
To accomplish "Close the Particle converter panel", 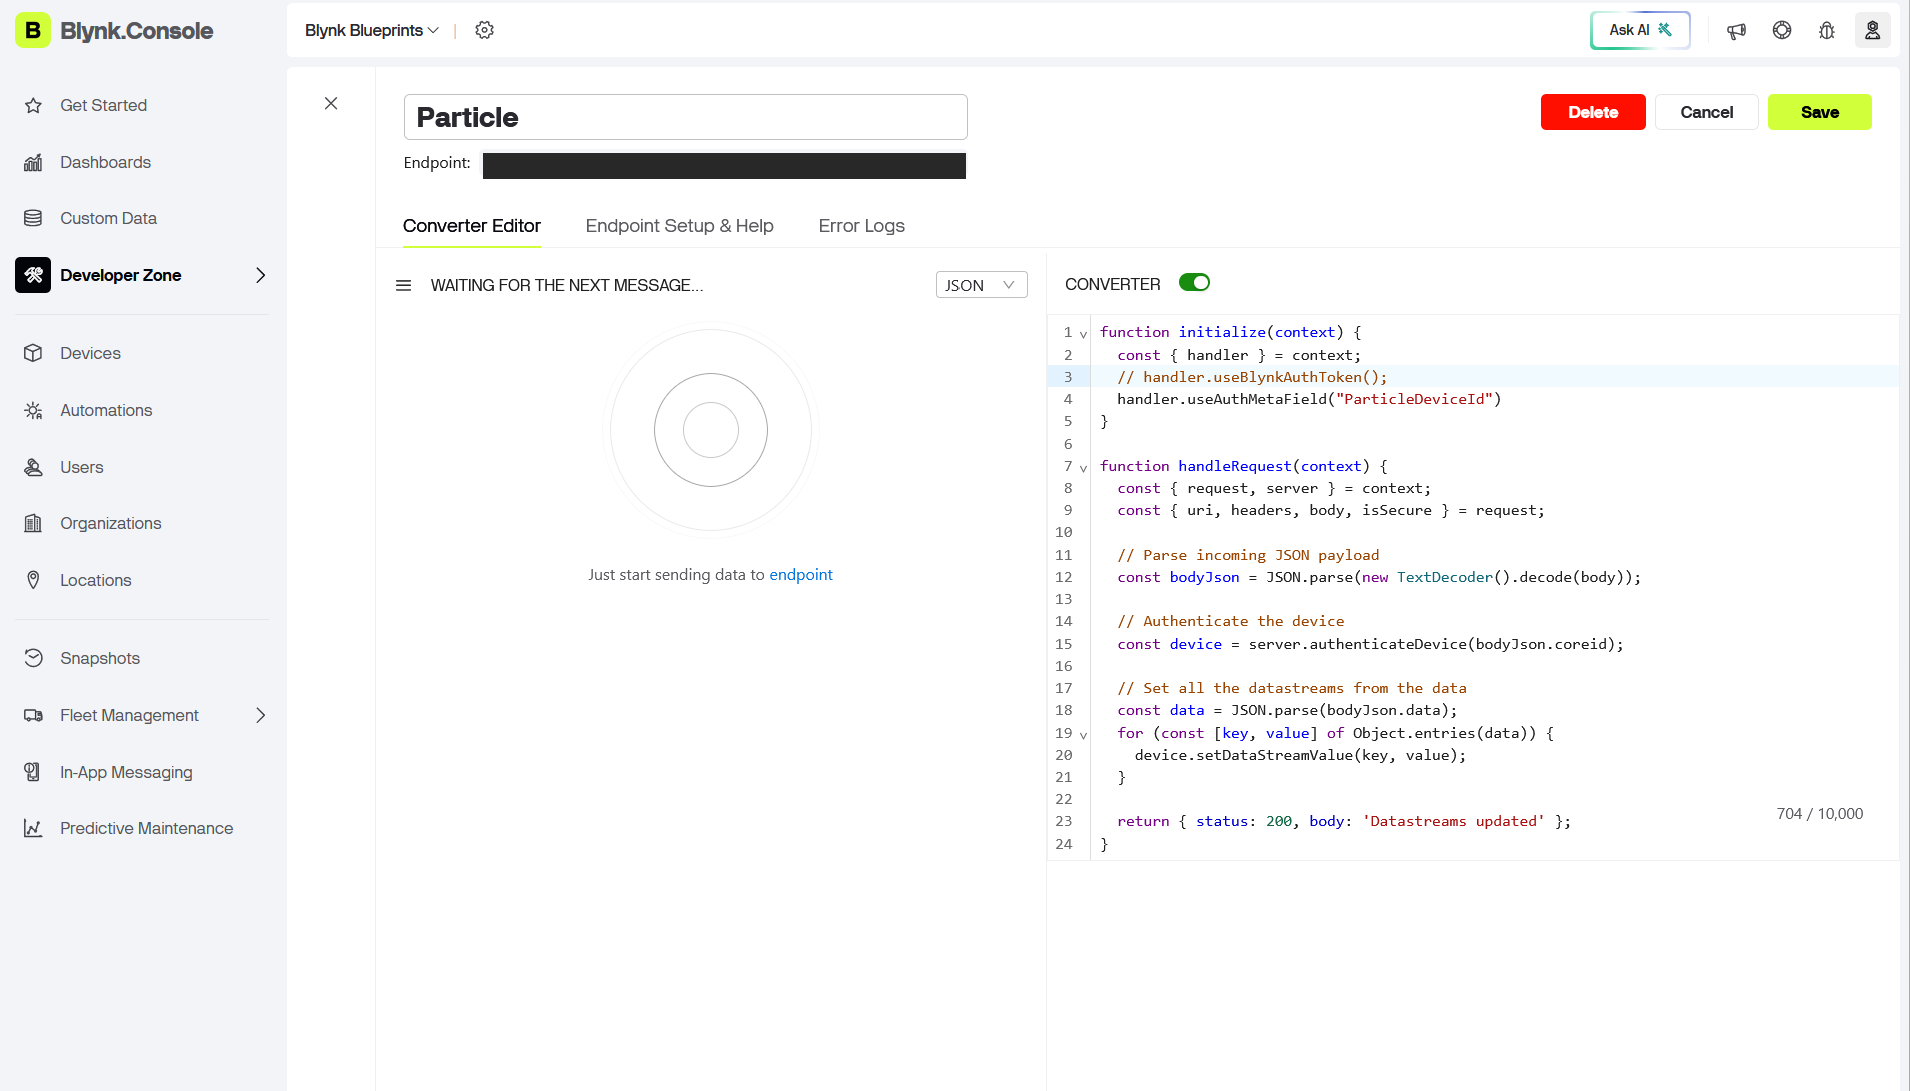I will [x=331, y=104].
